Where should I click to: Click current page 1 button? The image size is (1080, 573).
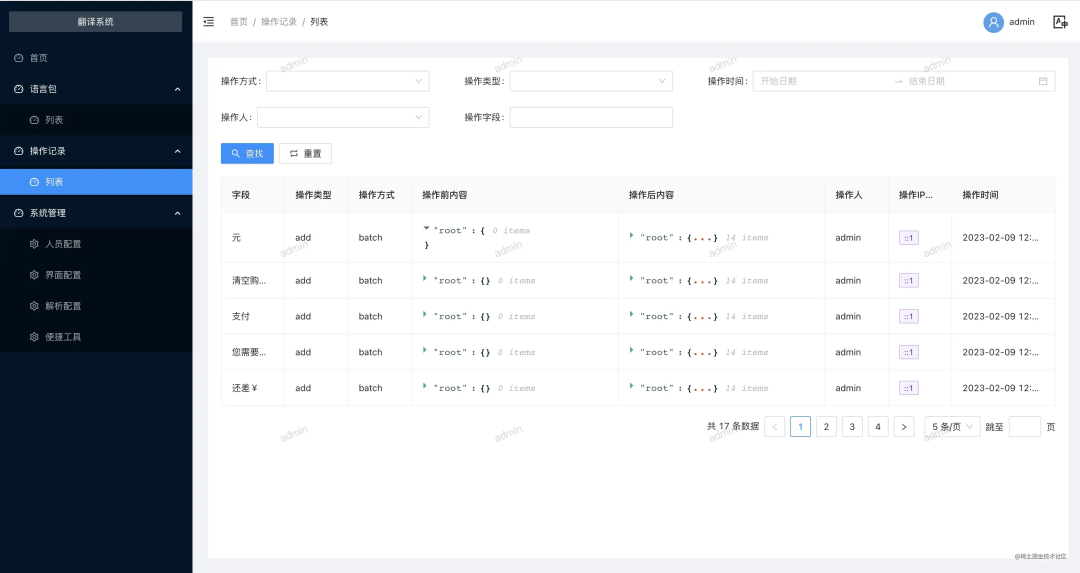click(x=800, y=427)
